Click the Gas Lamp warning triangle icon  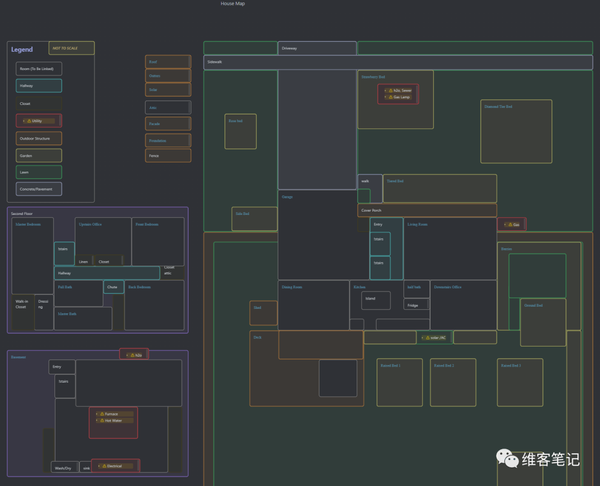(391, 97)
